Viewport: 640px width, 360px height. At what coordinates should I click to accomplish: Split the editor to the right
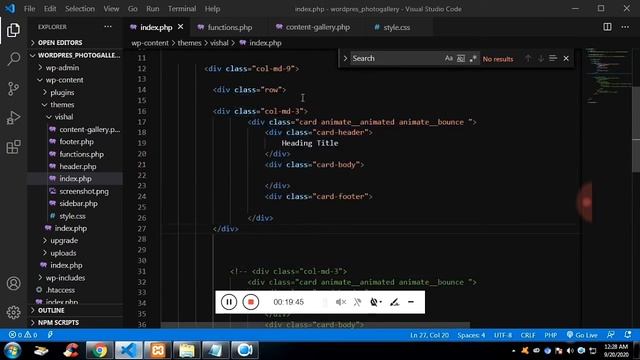pyautogui.click(x=607, y=27)
